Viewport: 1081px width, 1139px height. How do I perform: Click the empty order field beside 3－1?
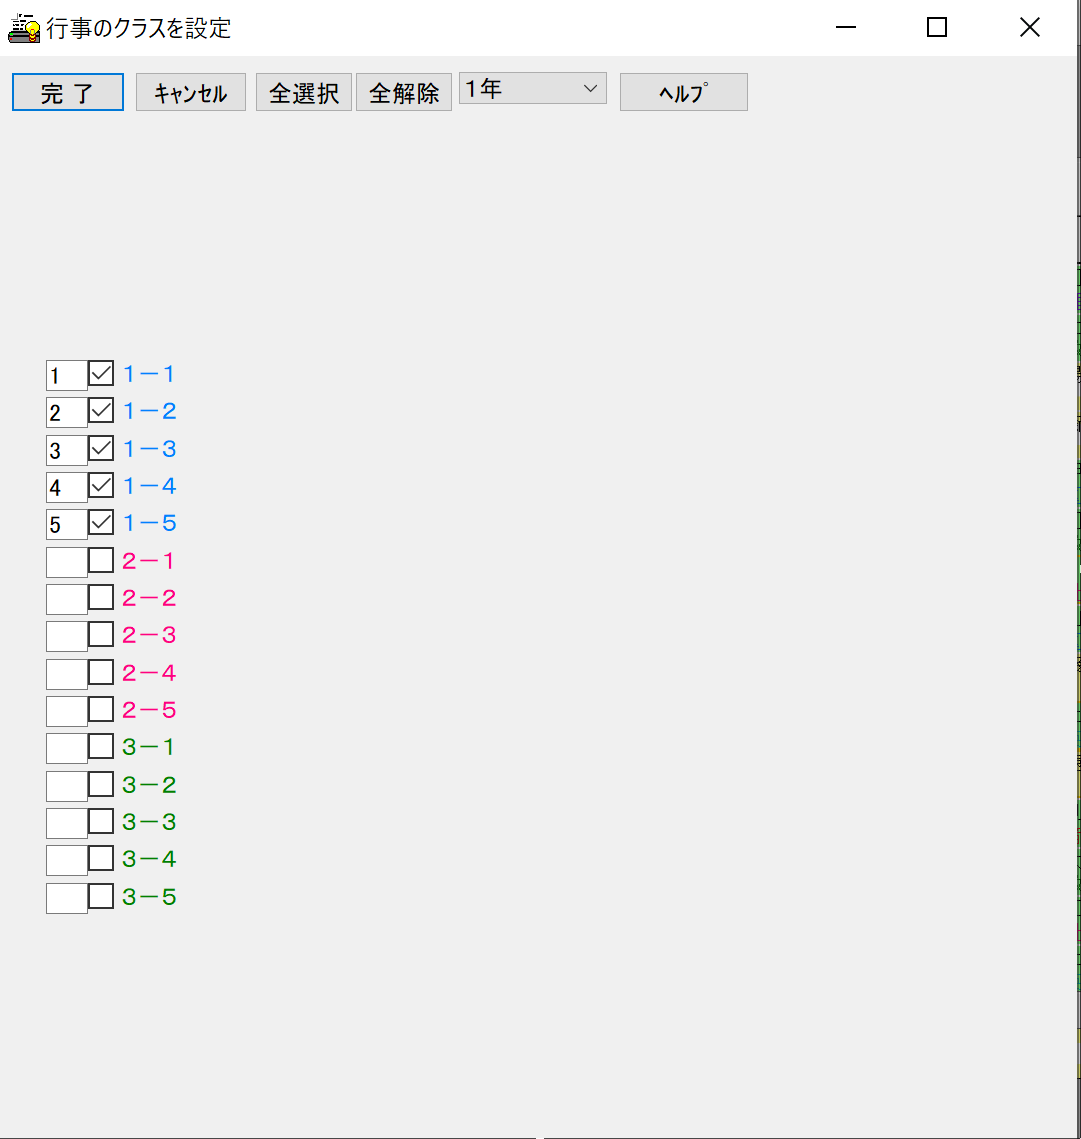coord(67,748)
